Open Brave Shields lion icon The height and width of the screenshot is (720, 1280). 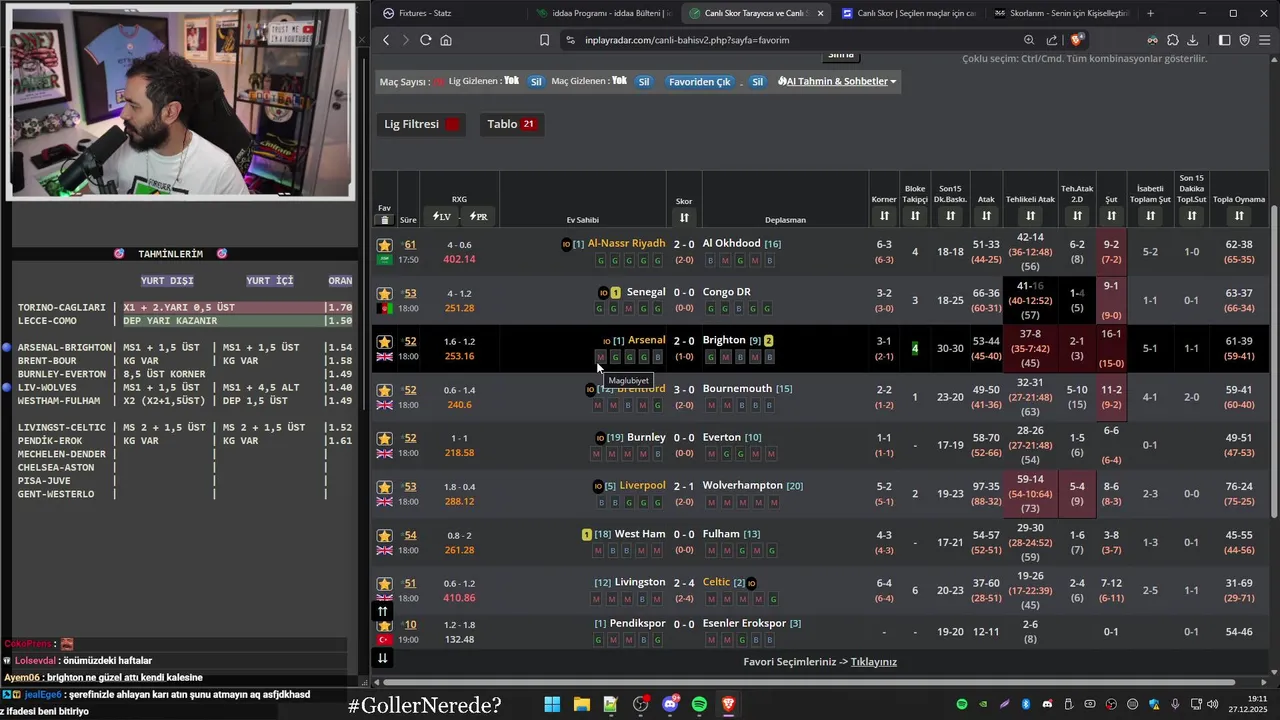(x=1077, y=40)
